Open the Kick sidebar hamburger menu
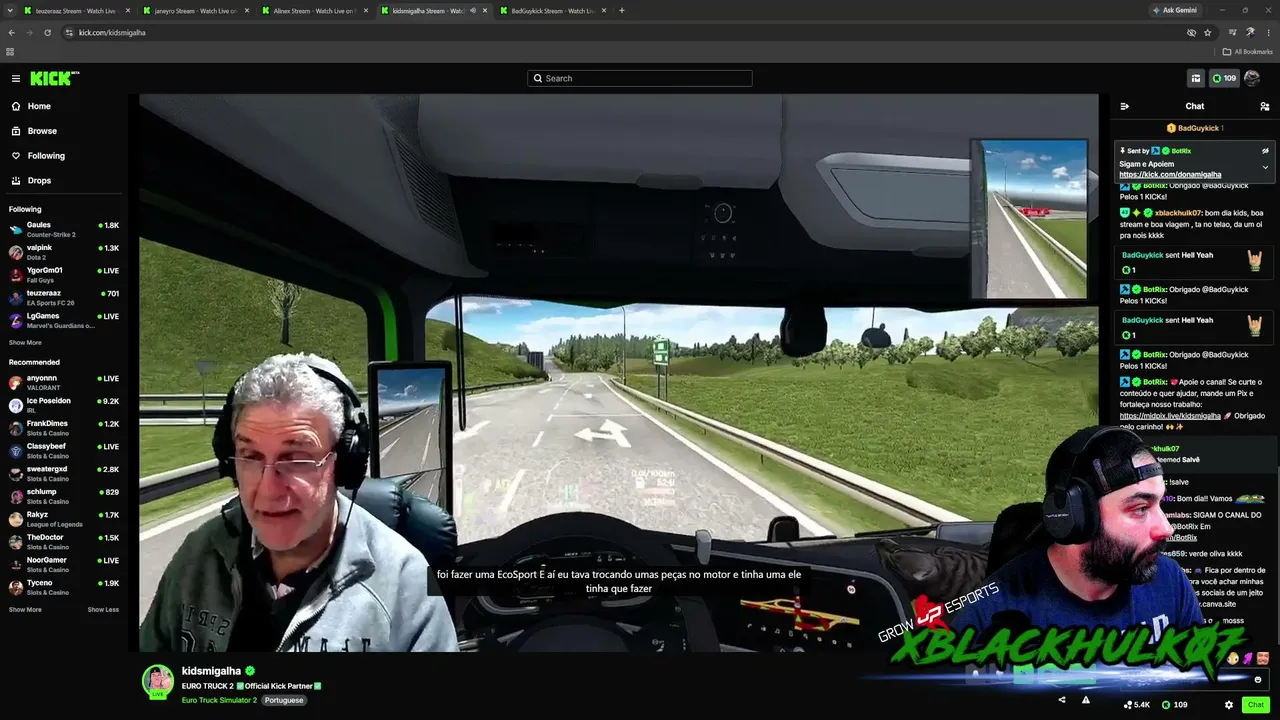The width and height of the screenshot is (1280, 720). pos(16,78)
